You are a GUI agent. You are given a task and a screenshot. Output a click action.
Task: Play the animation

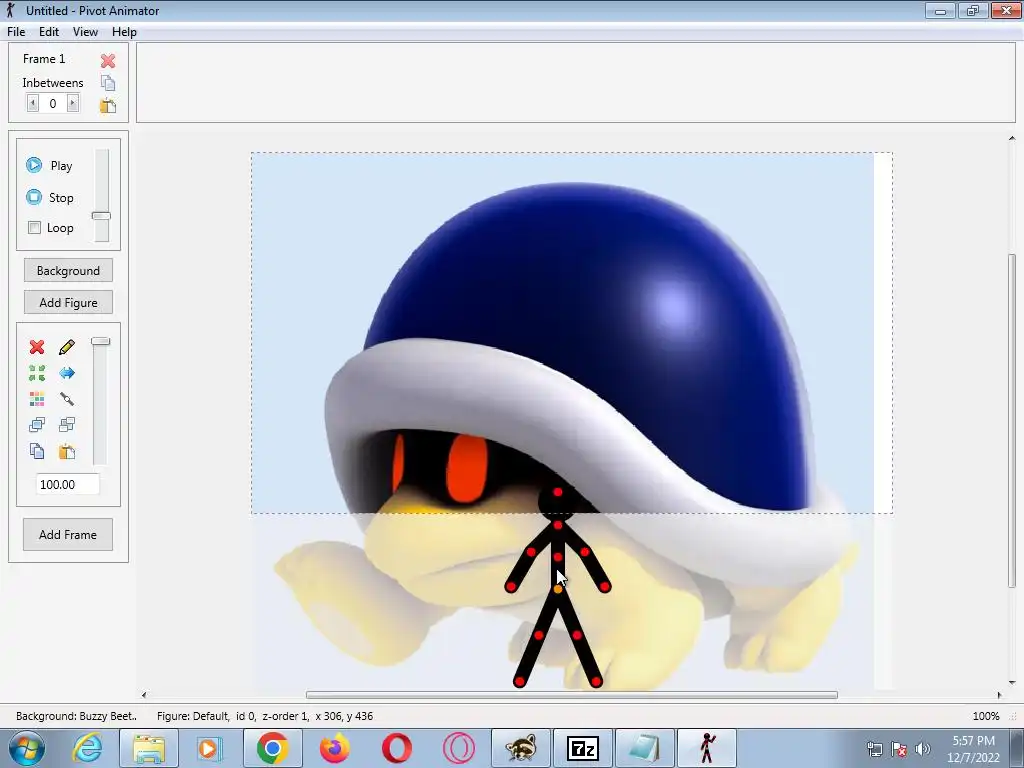(49, 165)
